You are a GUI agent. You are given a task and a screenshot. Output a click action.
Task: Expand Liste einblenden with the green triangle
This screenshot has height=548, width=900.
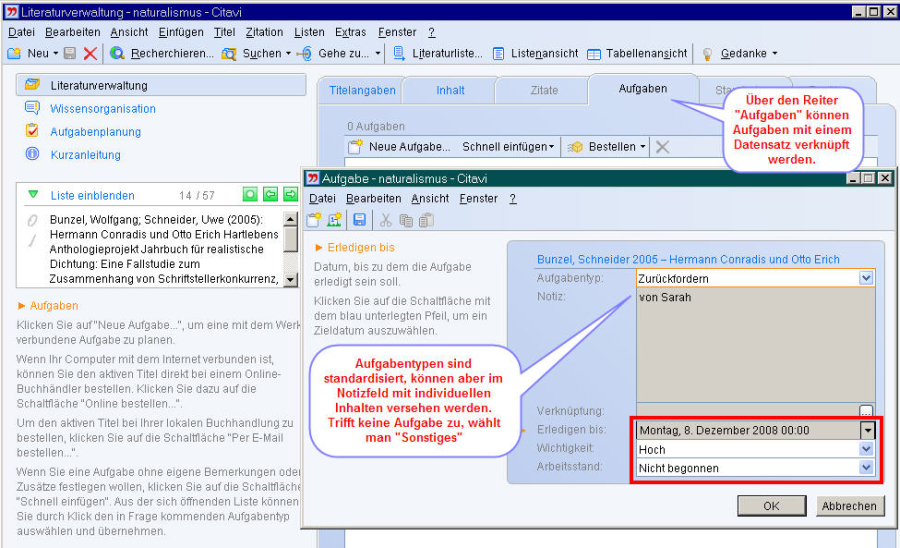click(x=33, y=195)
